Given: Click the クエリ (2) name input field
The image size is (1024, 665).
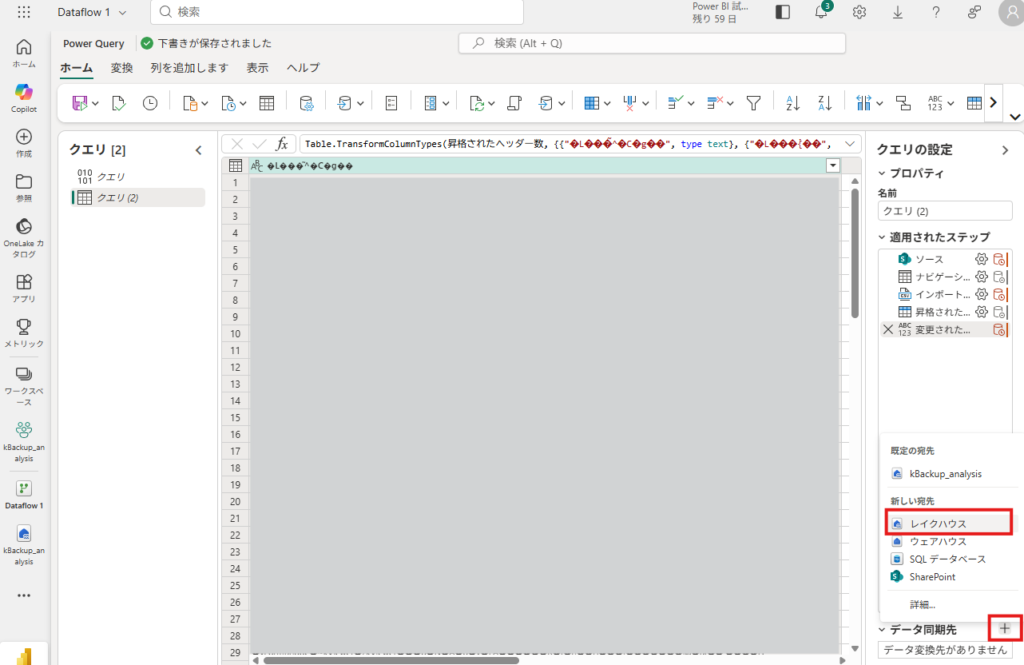Looking at the screenshot, I should 943,211.
